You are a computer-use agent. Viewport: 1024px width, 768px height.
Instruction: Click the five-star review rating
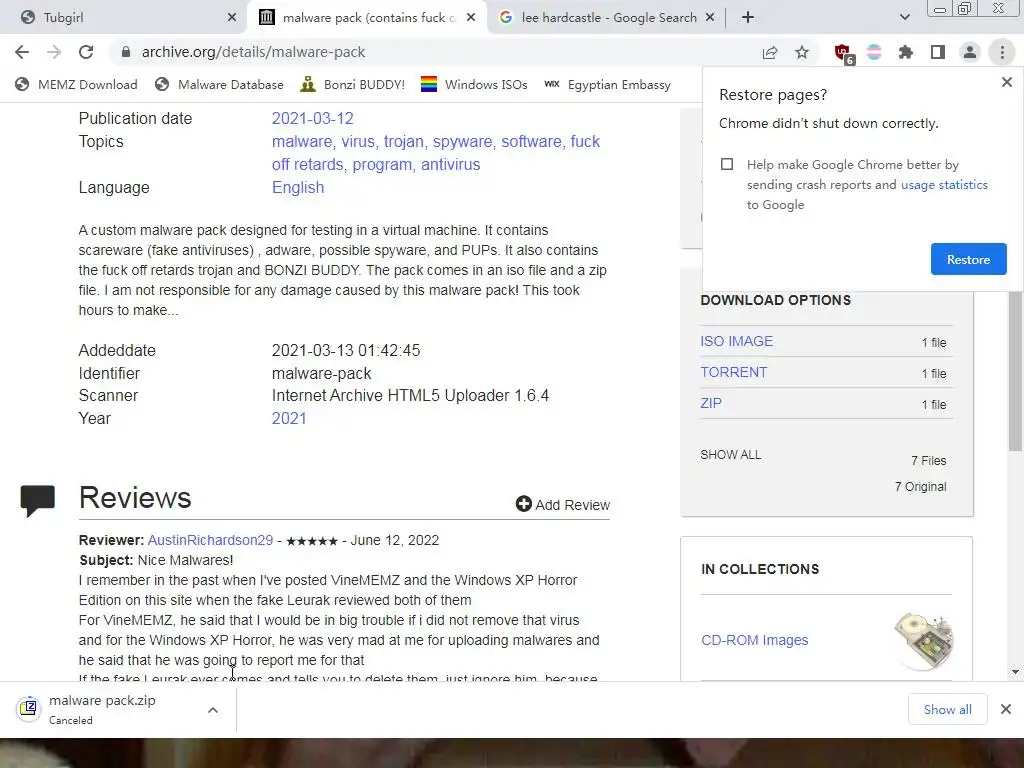click(x=312, y=541)
